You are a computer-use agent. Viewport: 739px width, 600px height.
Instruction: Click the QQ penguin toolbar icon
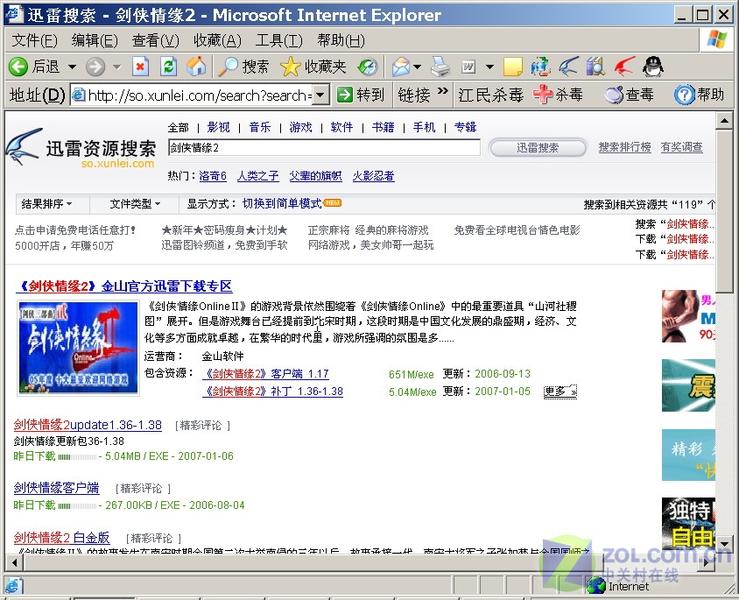(x=653, y=67)
